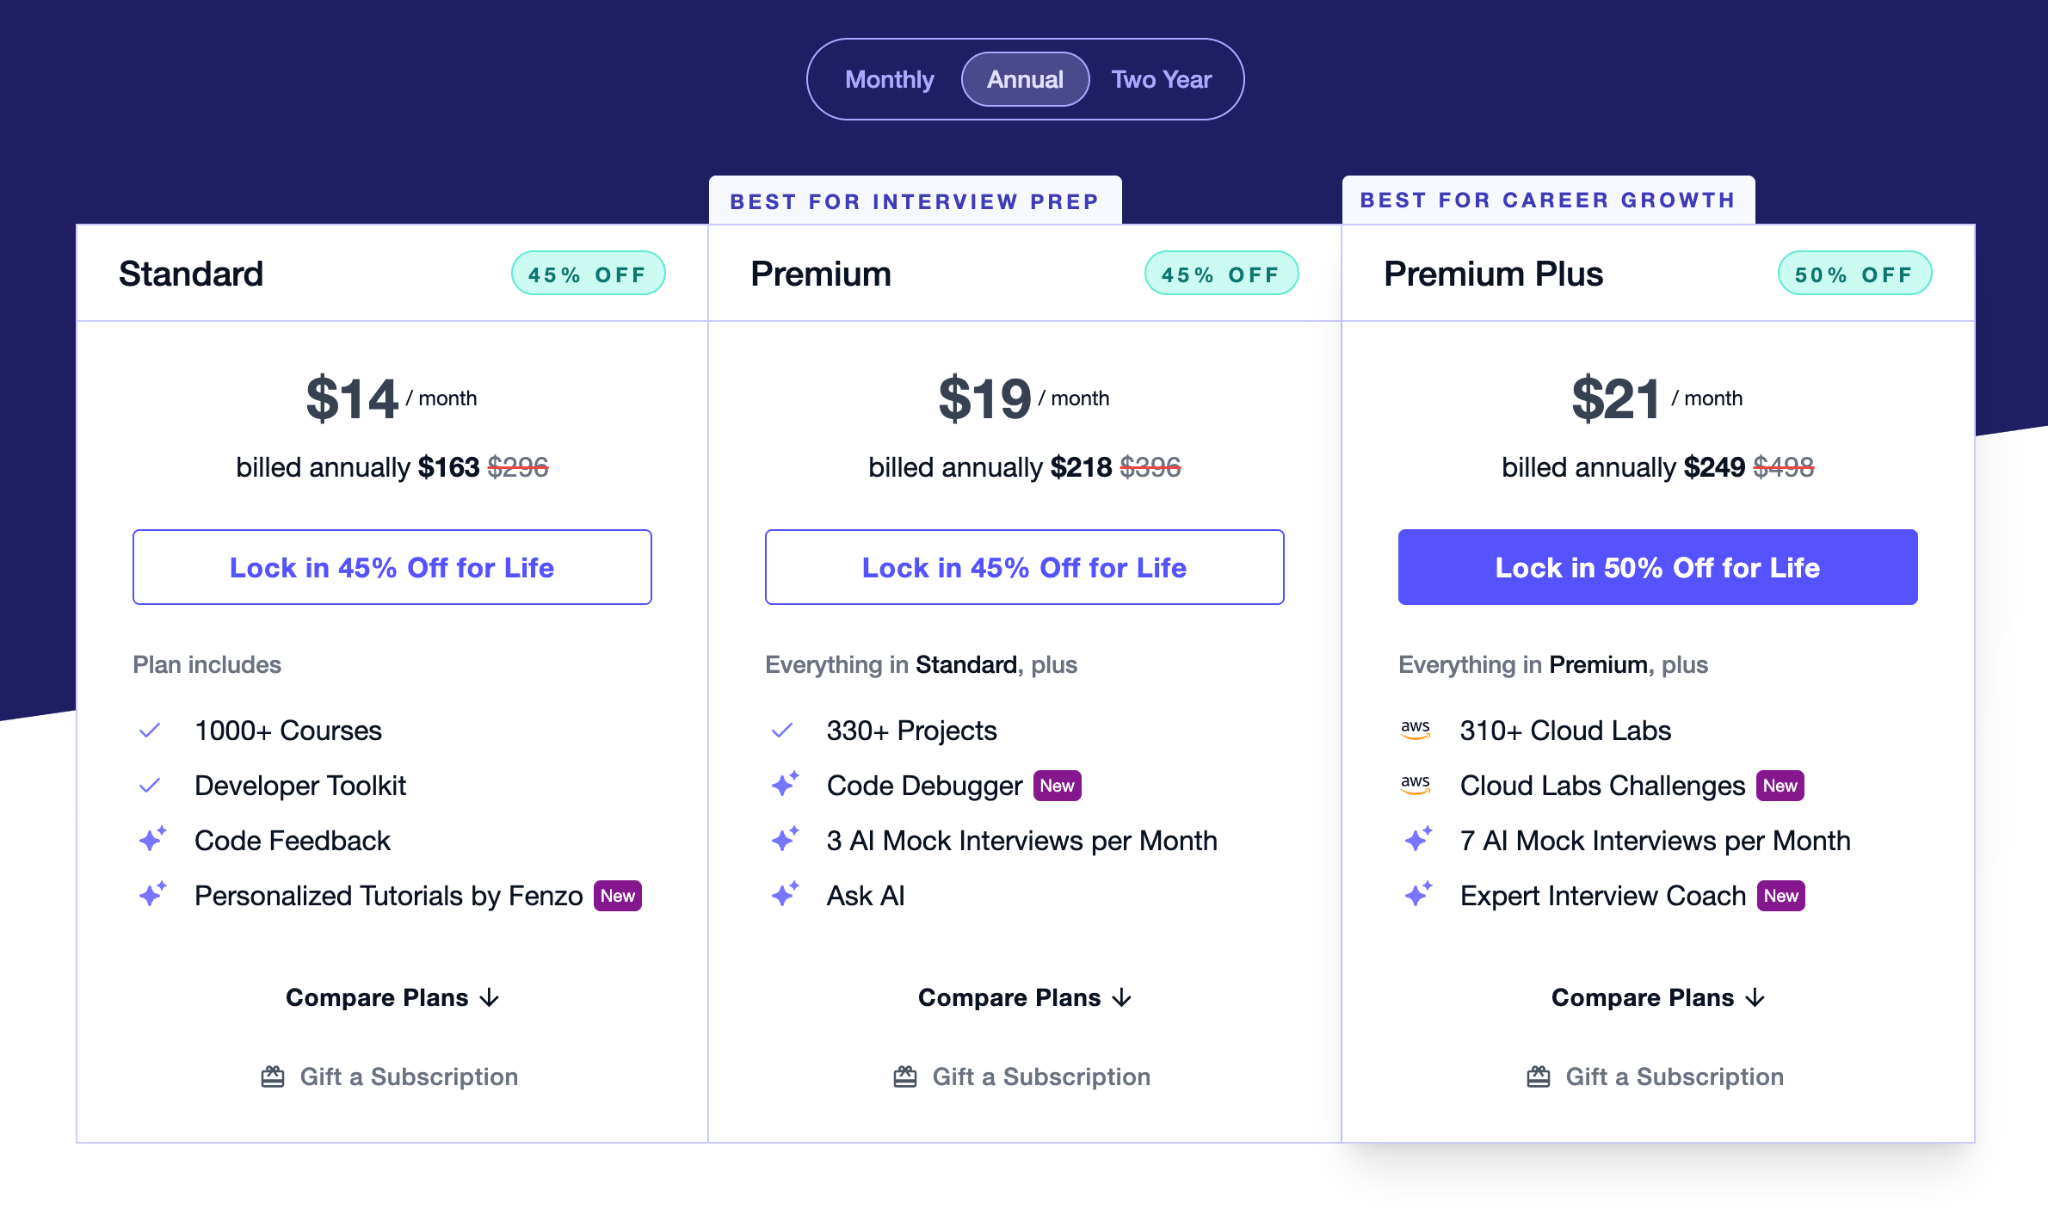Click Lock in 45% Off under Standard
The height and width of the screenshot is (1224, 2048).
coord(391,567)
